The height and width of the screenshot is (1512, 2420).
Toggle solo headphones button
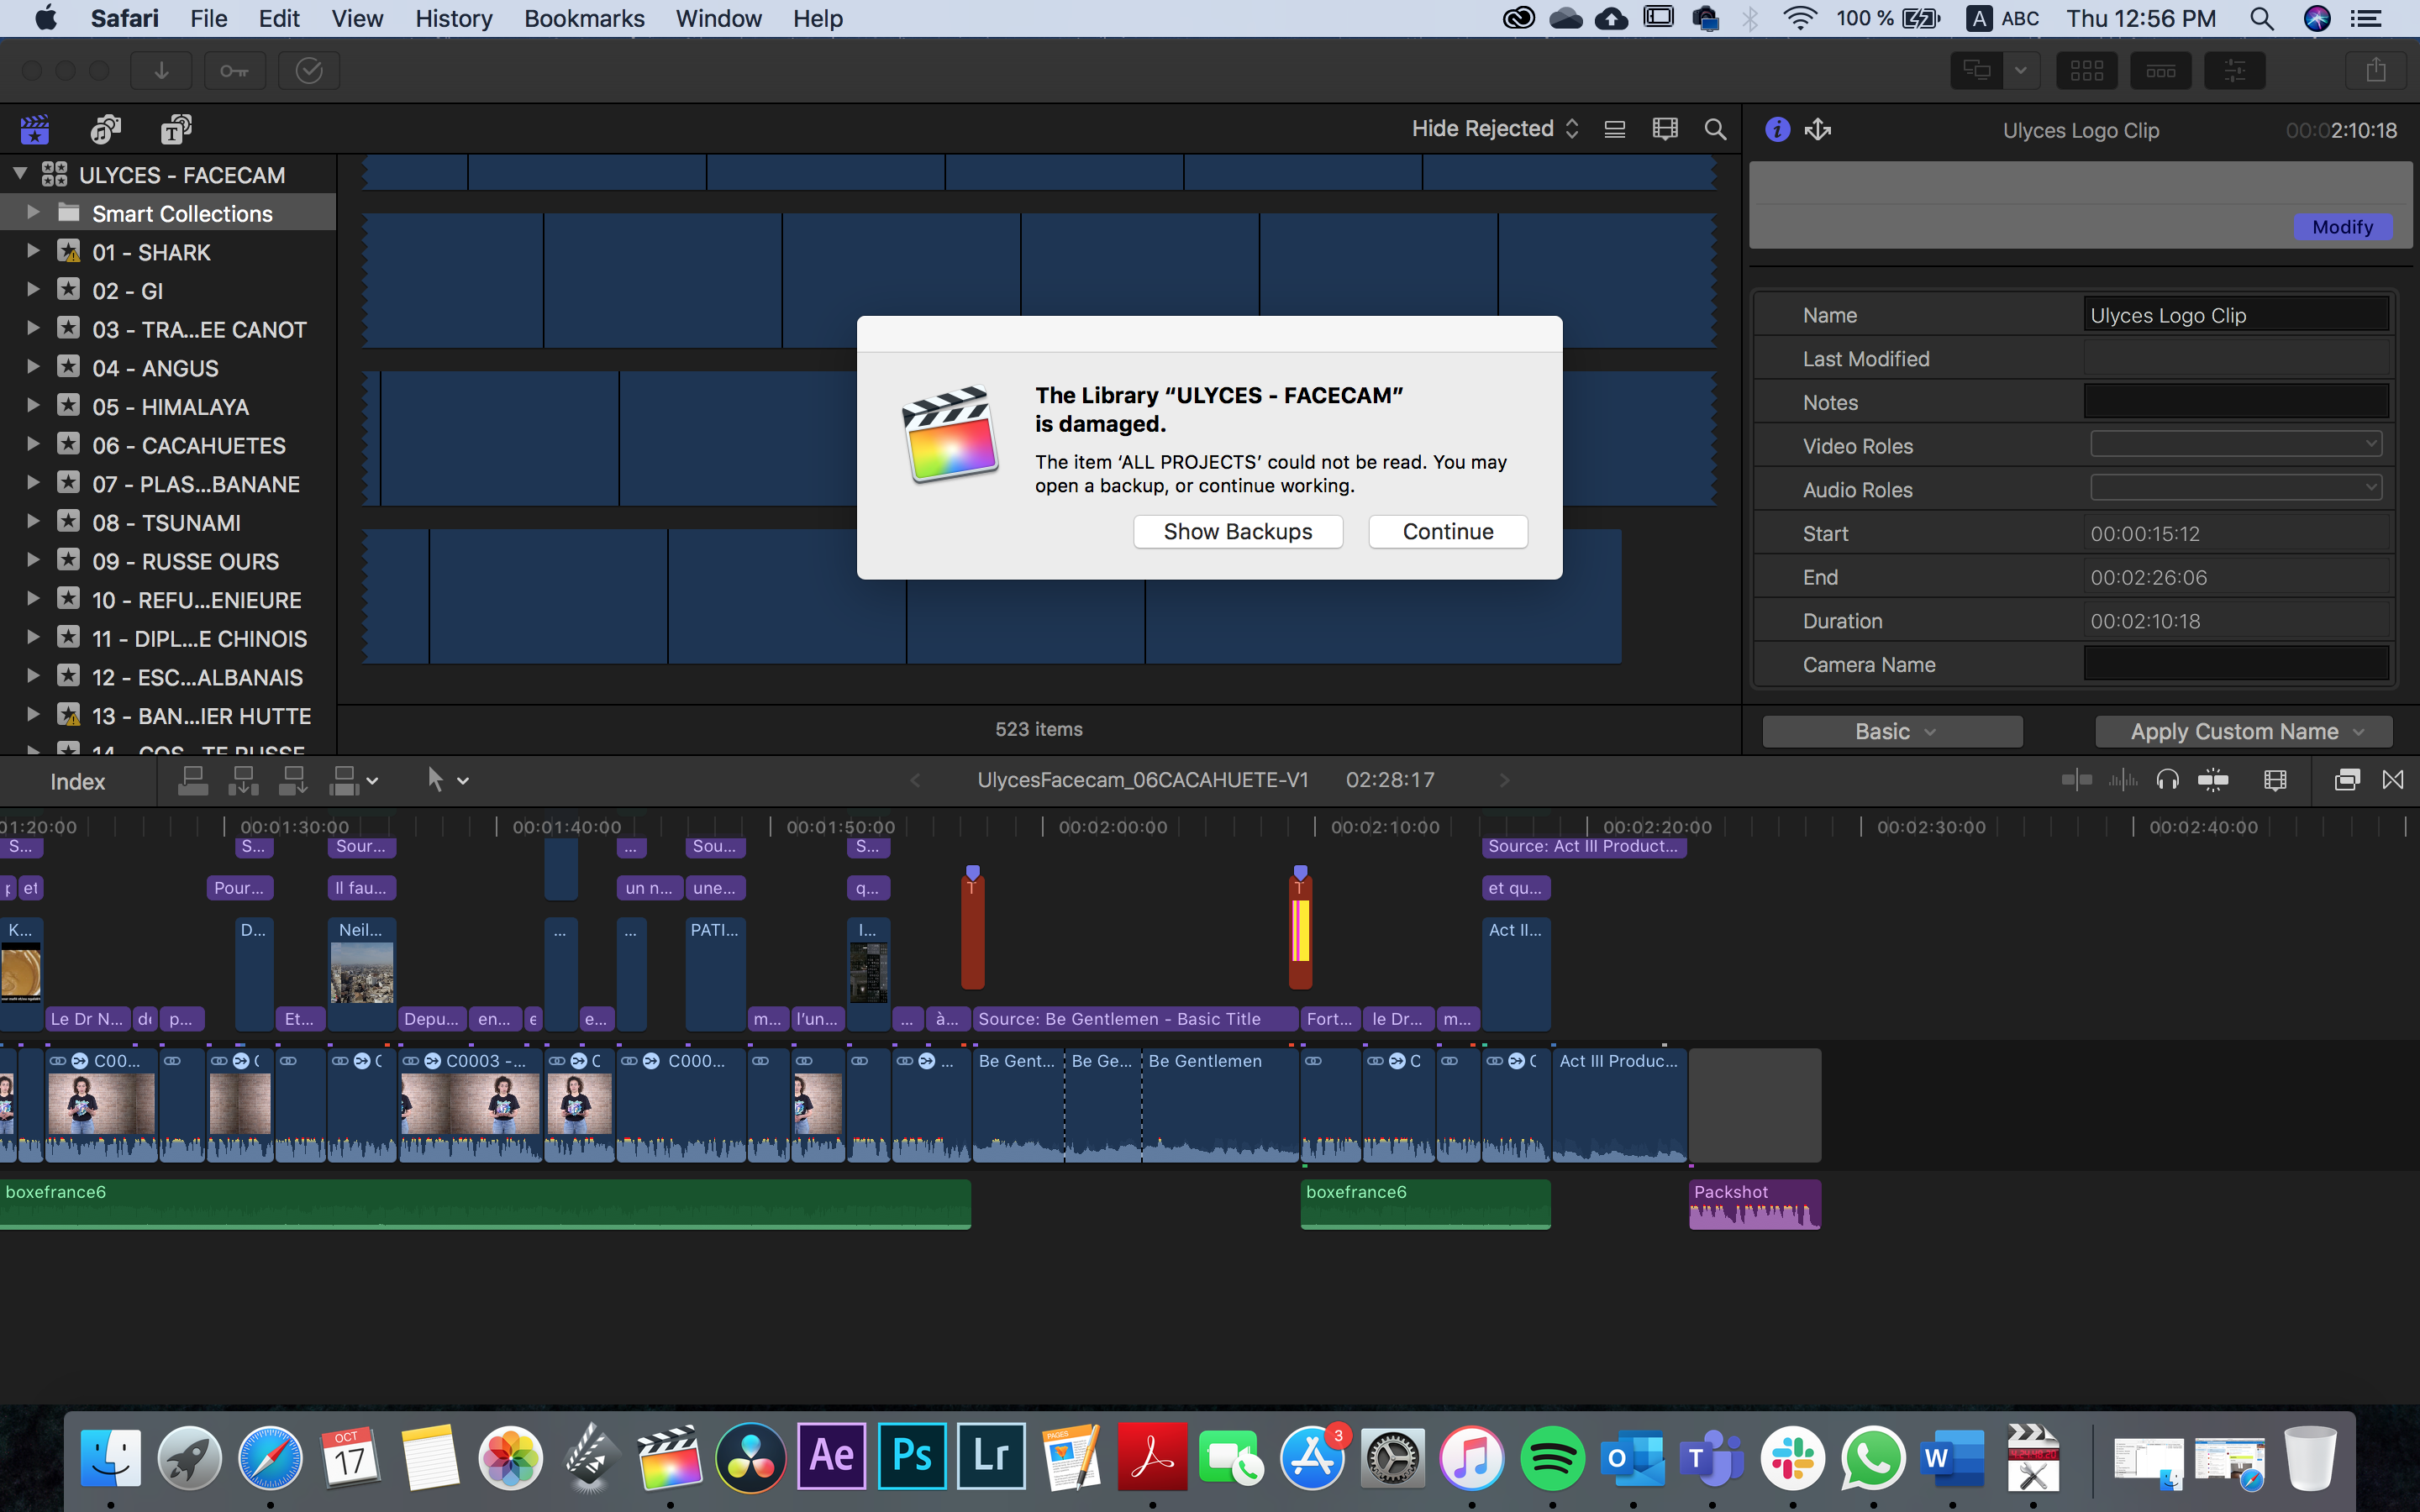[2167, 780]
